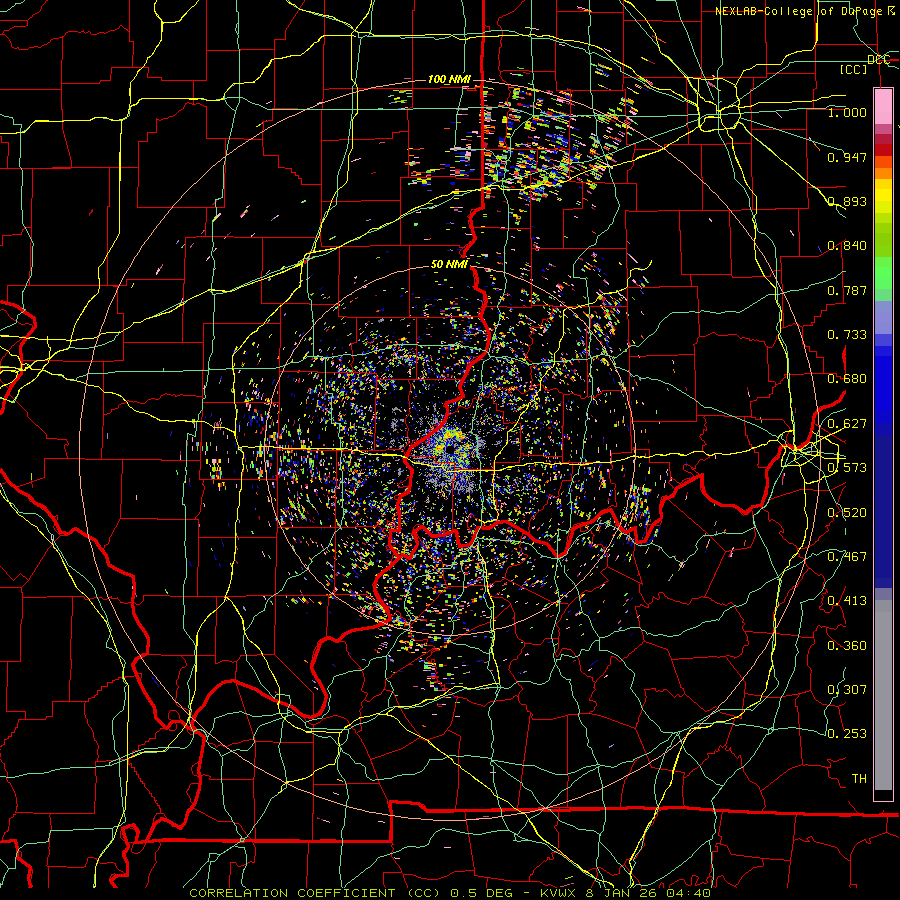
Task: Select the 0.360 value on the color scale
Action: [x=847, y=646]
